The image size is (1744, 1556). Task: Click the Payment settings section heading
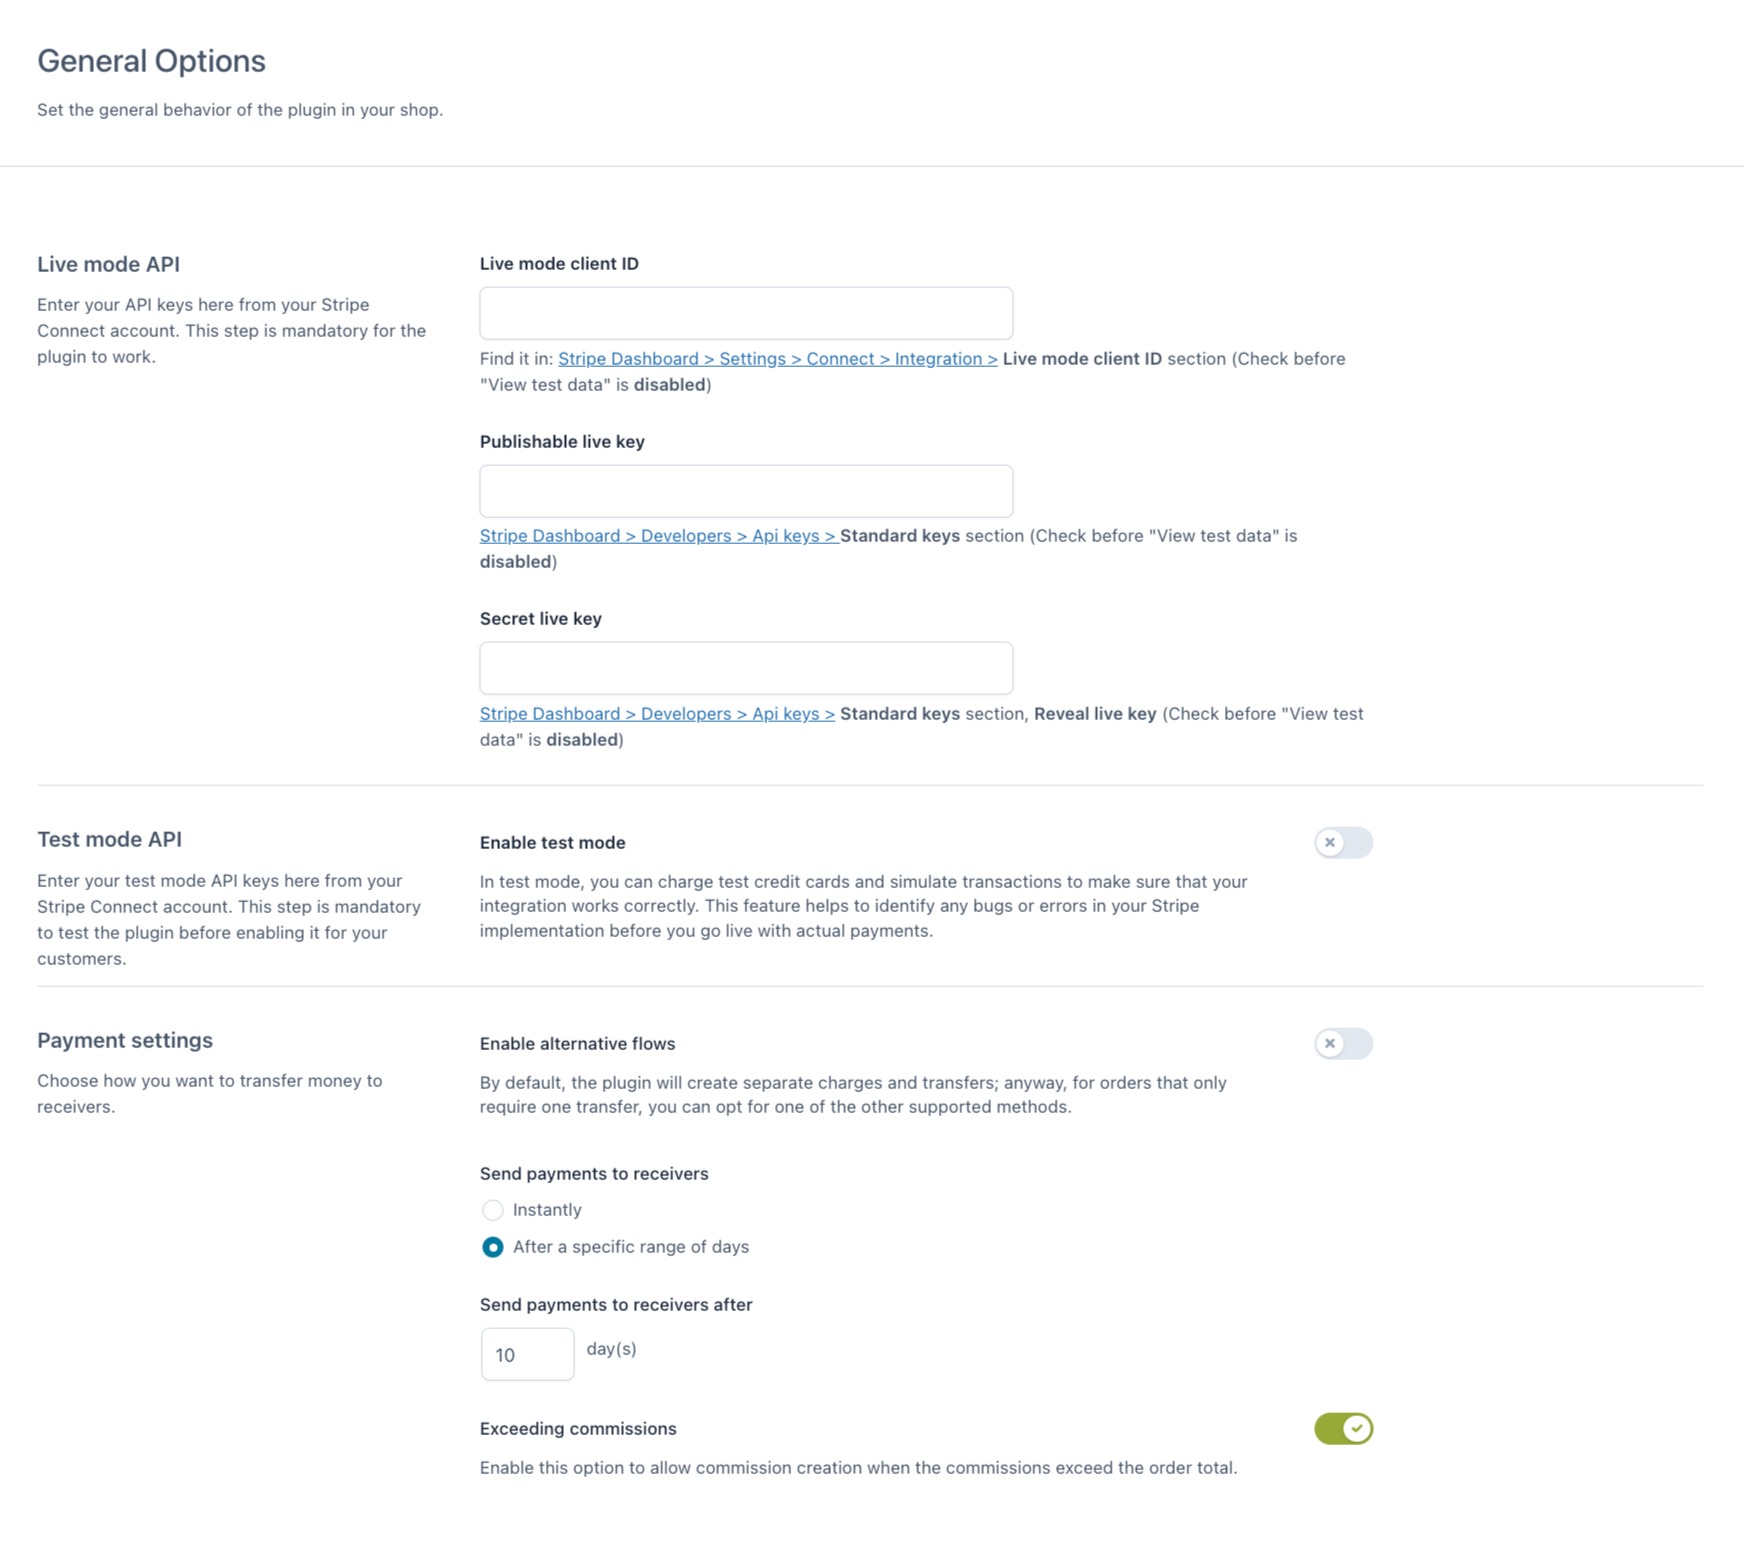[x=125, y=1040]
